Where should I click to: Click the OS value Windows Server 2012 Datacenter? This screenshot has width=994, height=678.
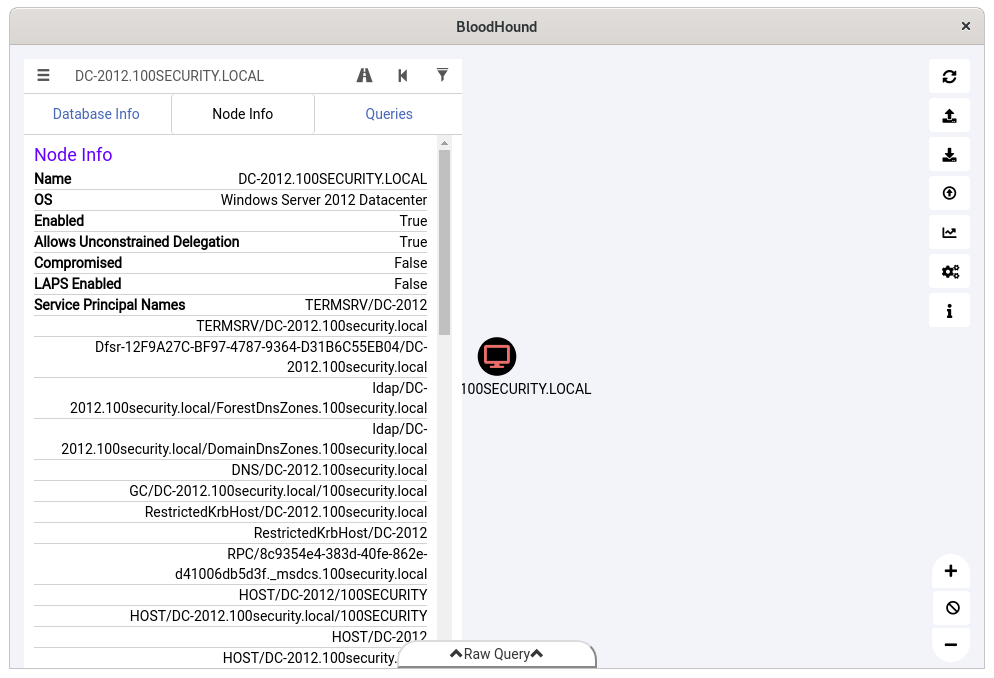[x=323, y=200]
